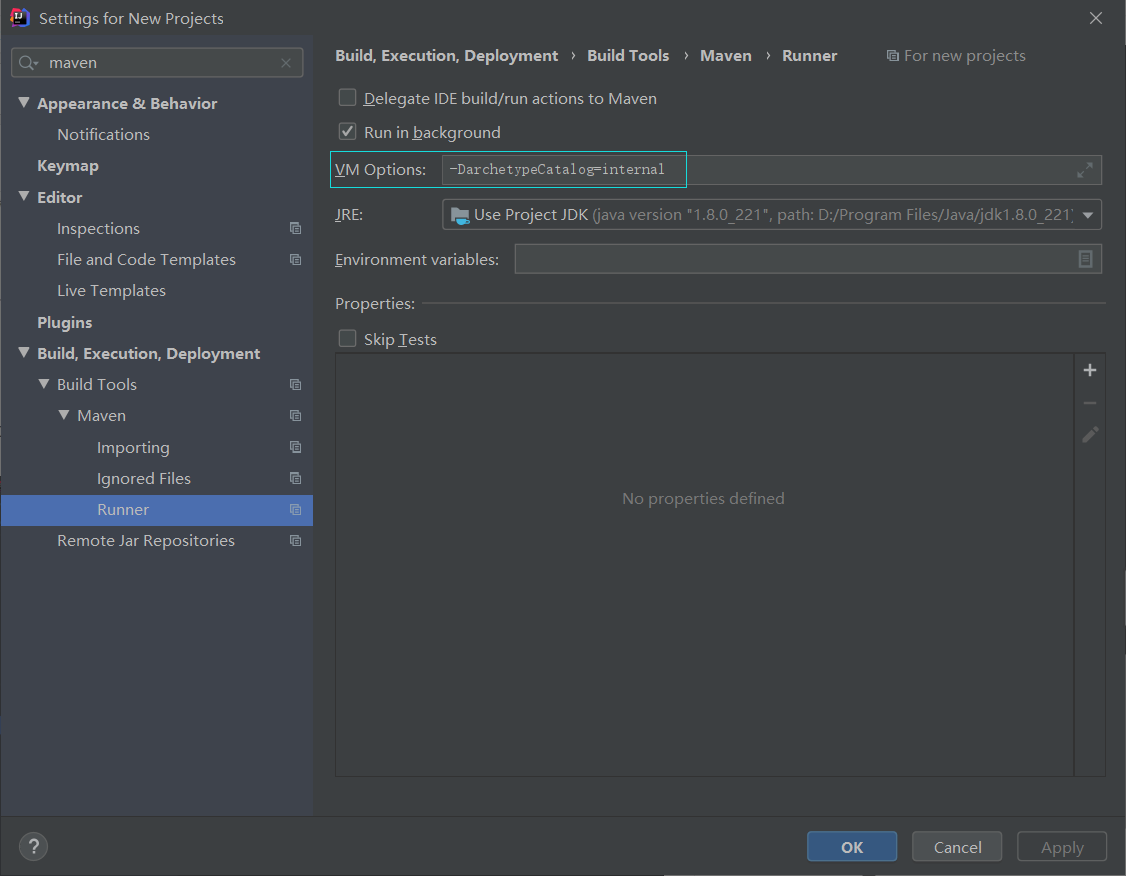Uncheck Run in background
1126x876 pixels.
348,131
